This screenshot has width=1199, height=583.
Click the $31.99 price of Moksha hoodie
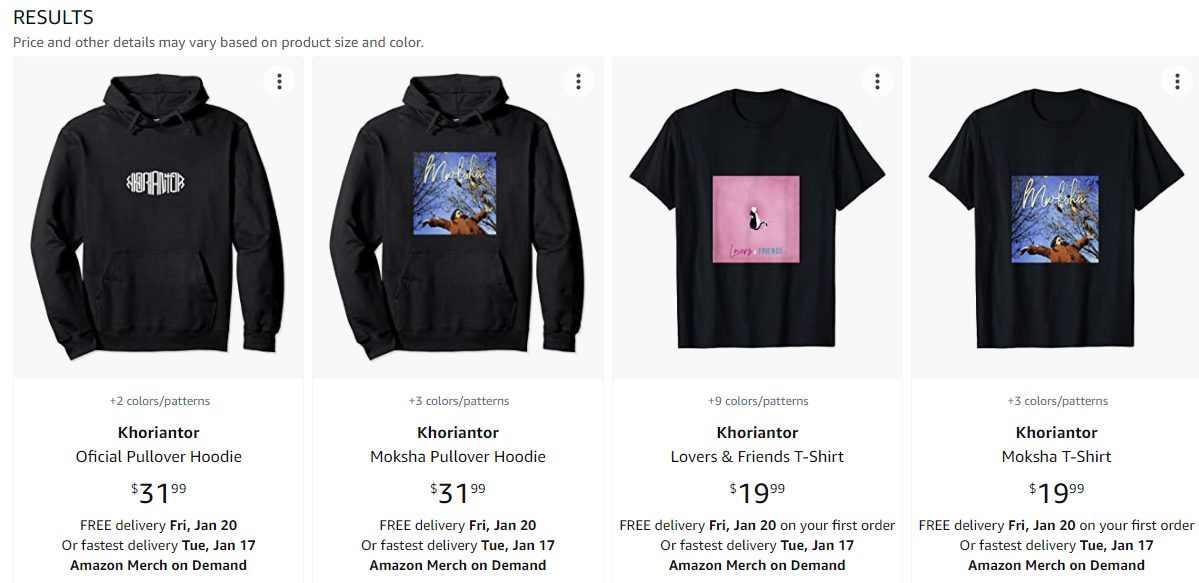pos(457,493)
